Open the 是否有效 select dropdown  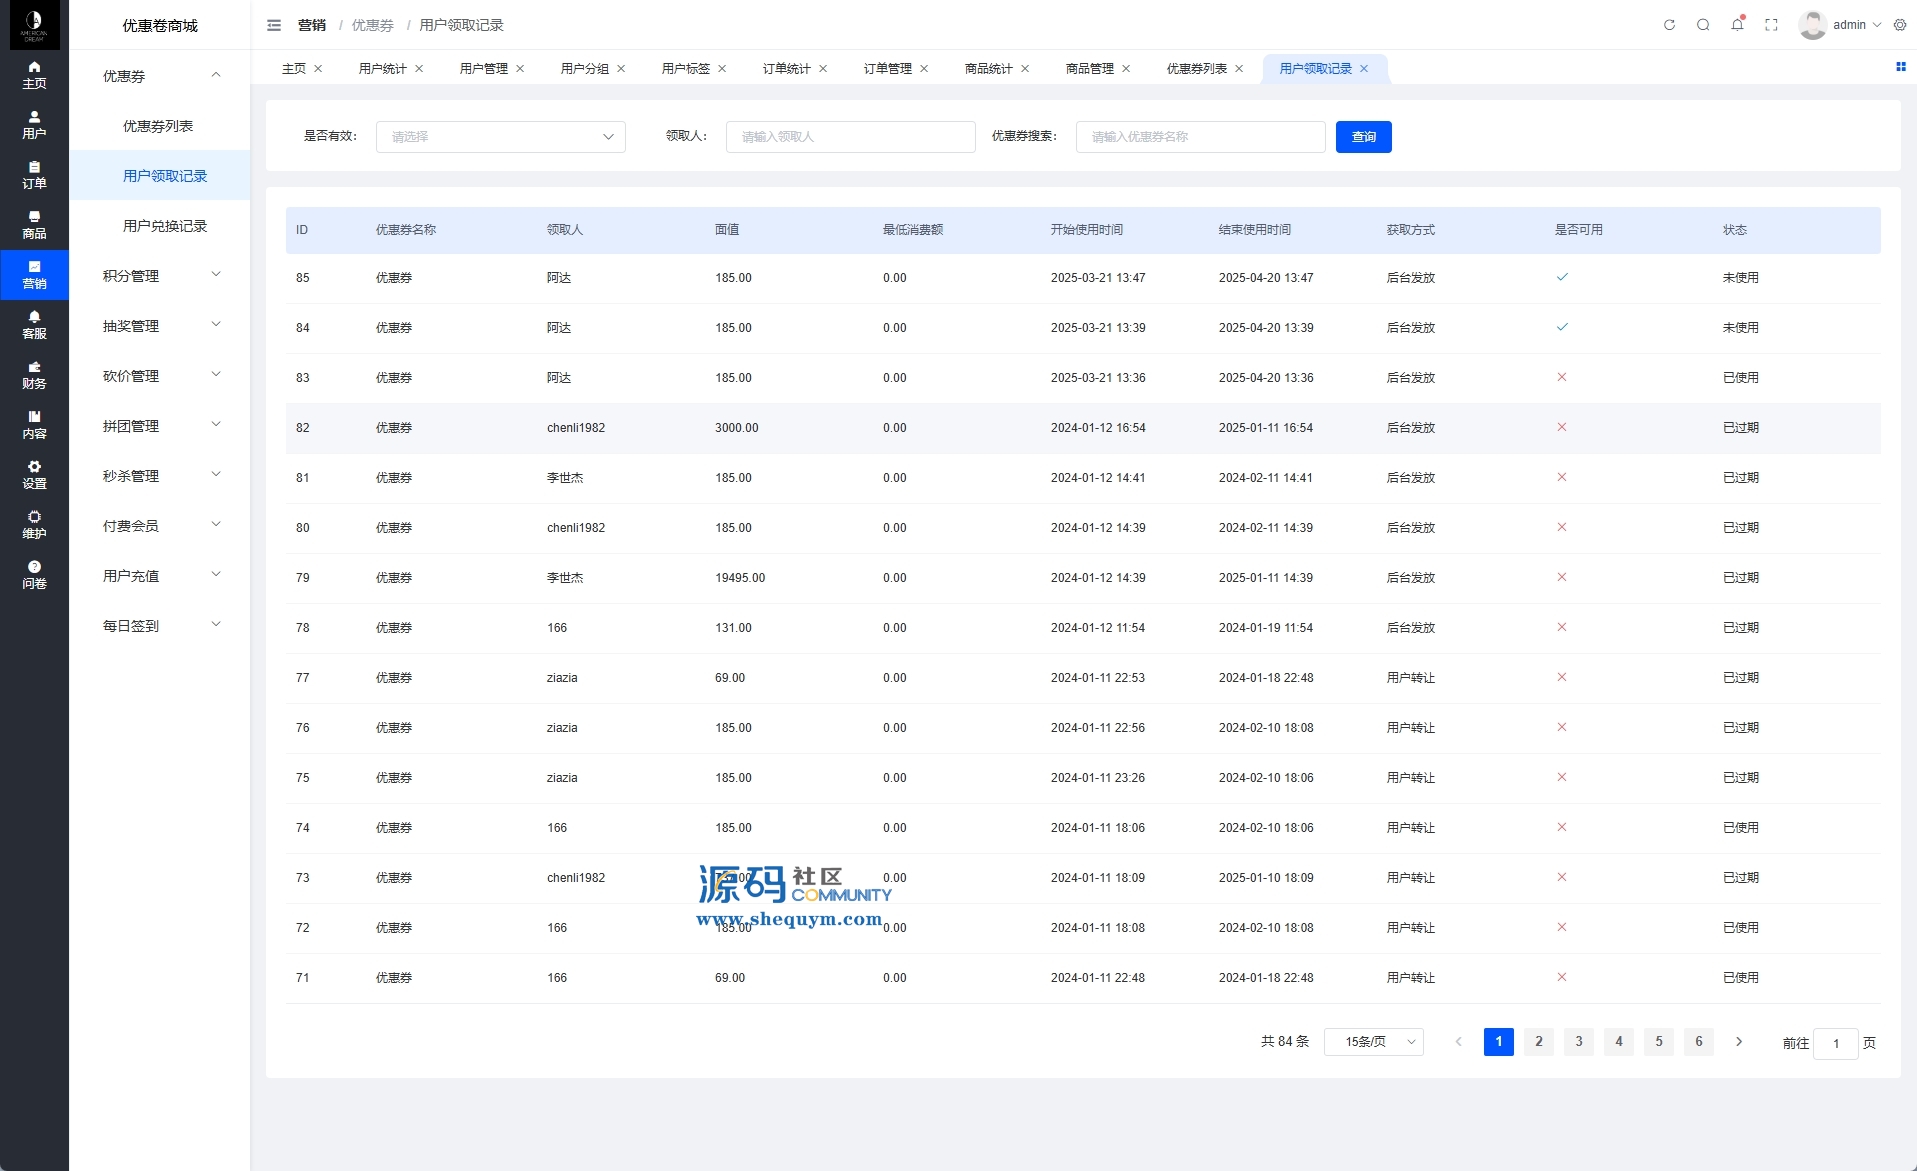(500, 137)
